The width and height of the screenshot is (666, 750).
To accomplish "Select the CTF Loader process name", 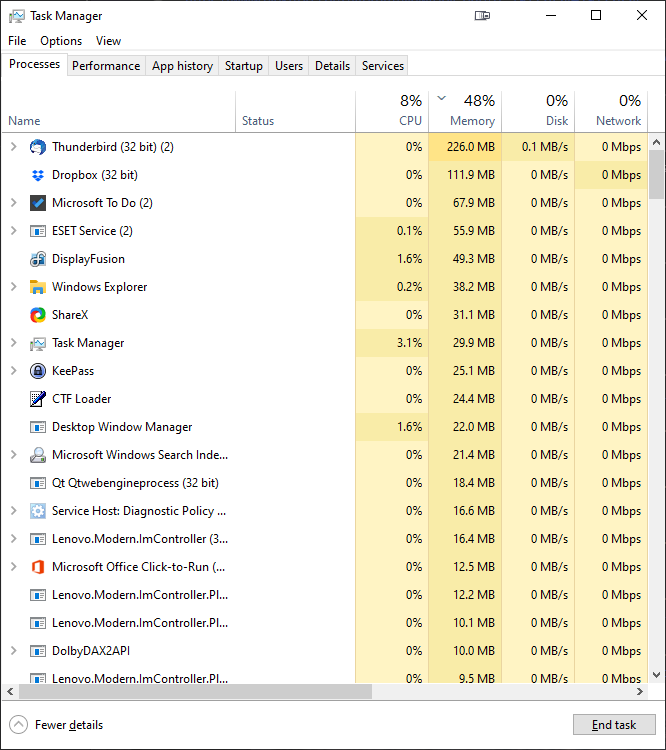I will (82, 399).
